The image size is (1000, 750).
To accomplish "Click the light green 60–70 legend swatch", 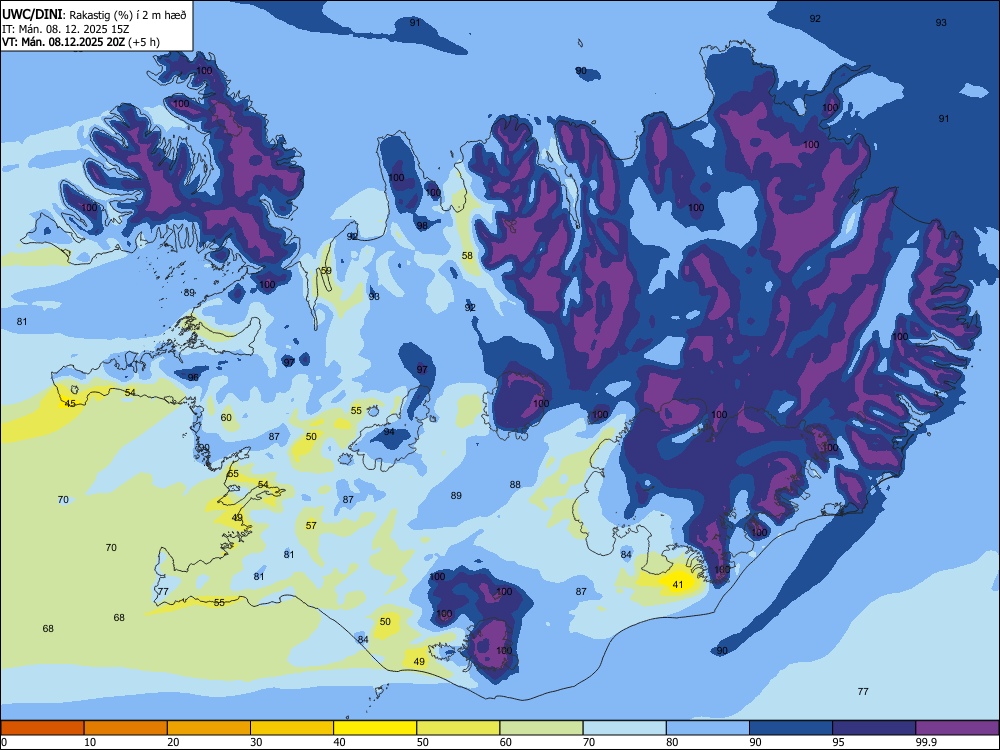I will 541,728.
